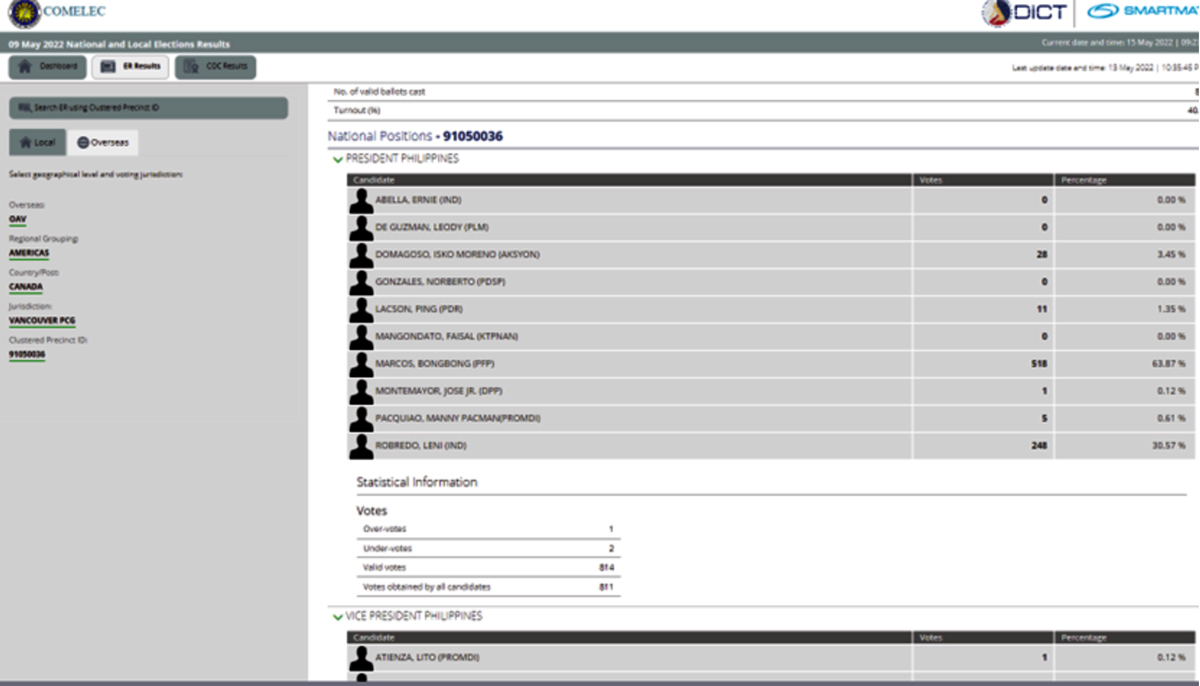This screenshot has width=1200, height=686.
Task: Collapse the PRESIDENT PHILIPPINES section
Action: [338, 159]
